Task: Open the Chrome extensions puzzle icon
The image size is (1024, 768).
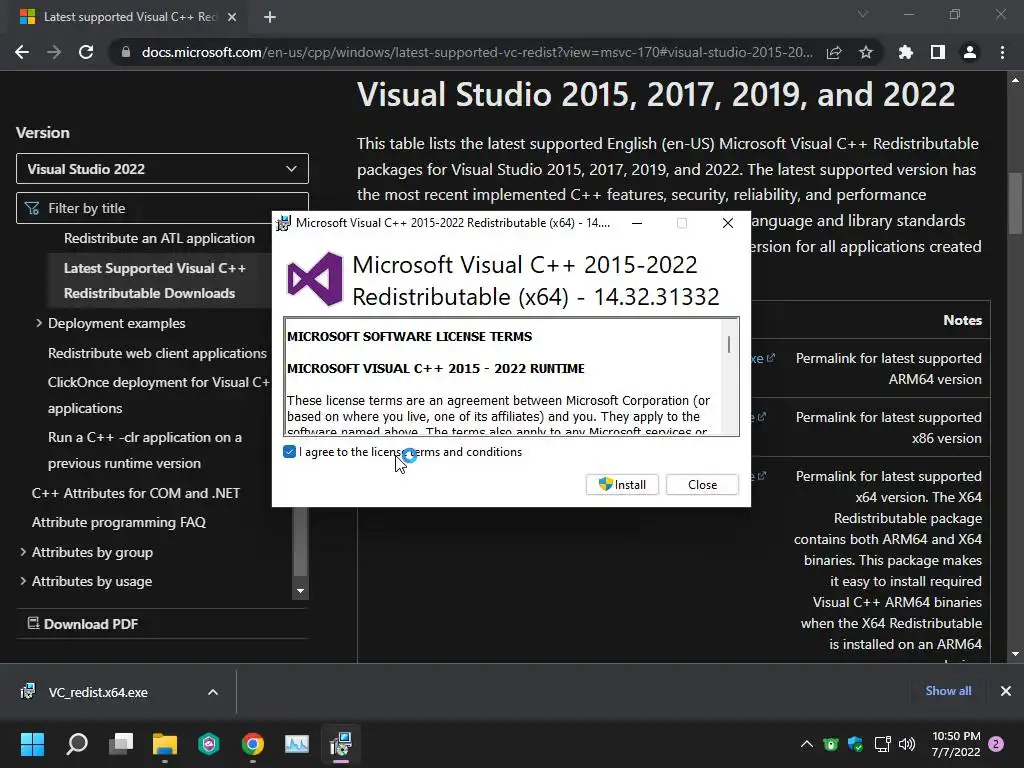Action: pos(906,52)
